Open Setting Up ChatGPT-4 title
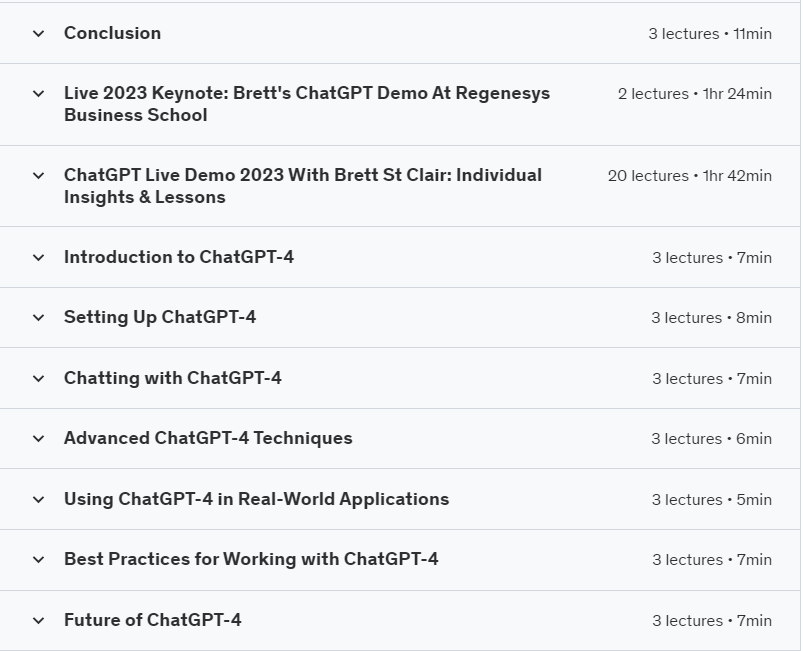803x651 pixels. (160, 317)
